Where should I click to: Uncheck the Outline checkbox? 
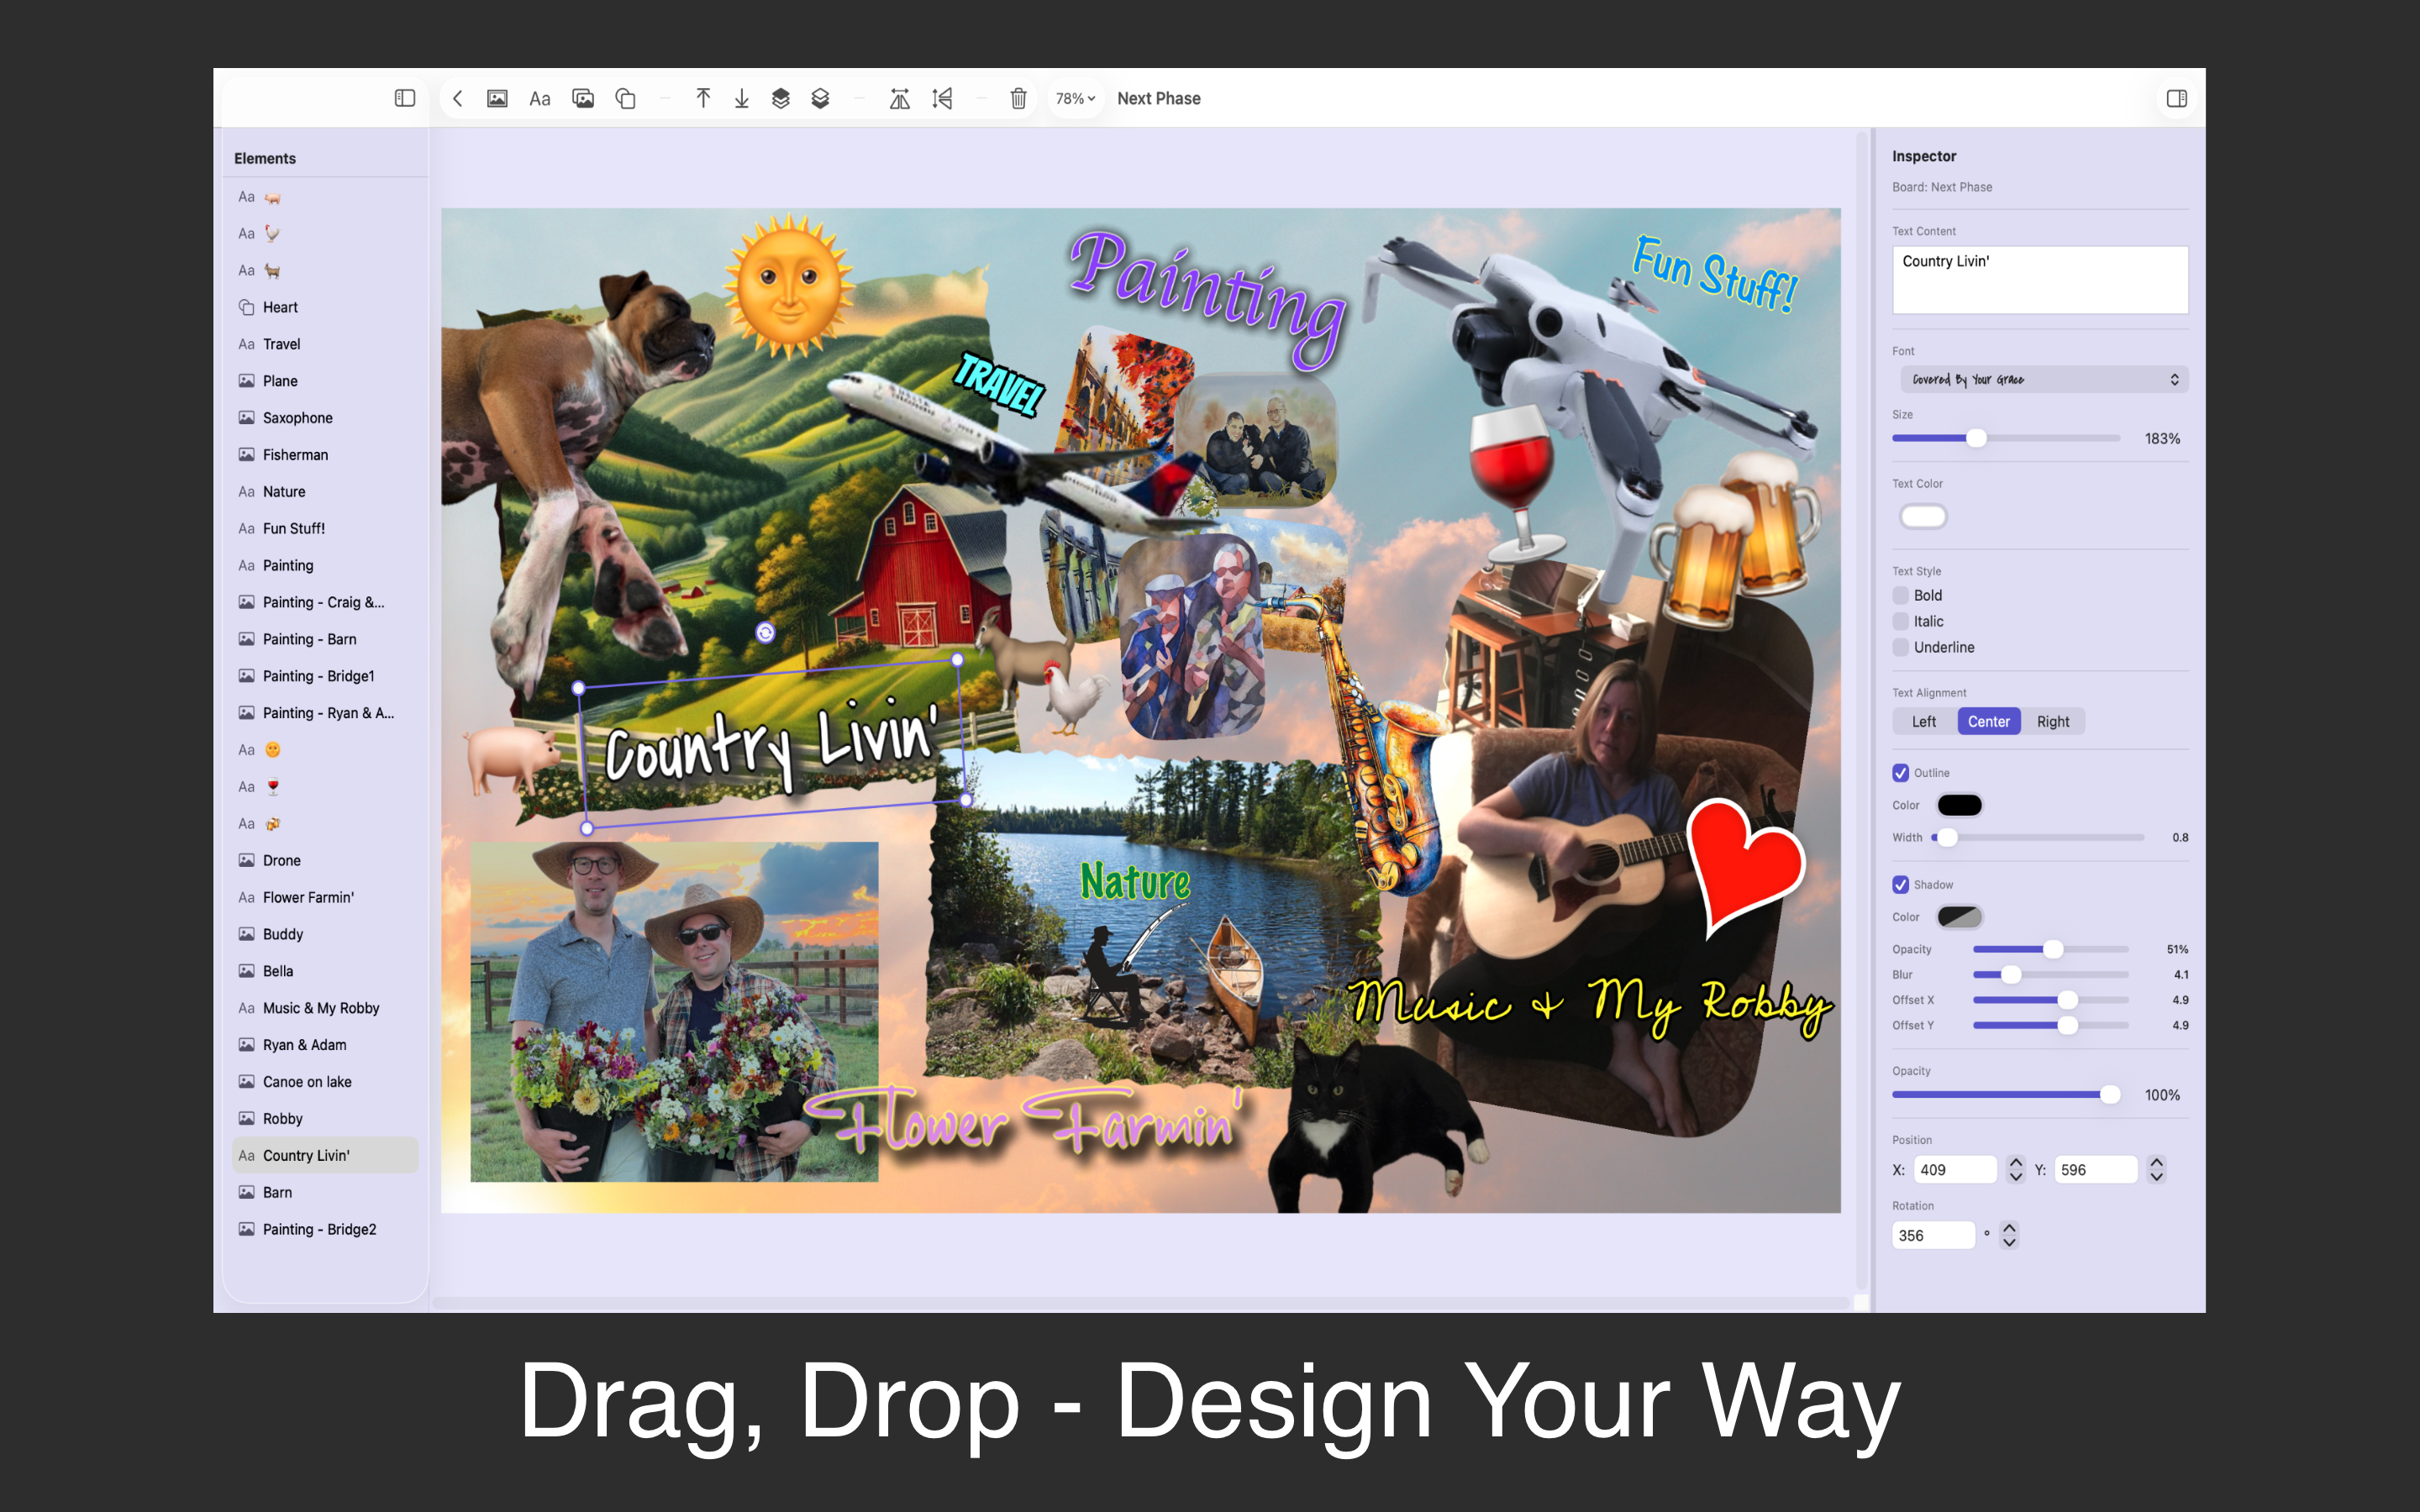(1900, 773)
